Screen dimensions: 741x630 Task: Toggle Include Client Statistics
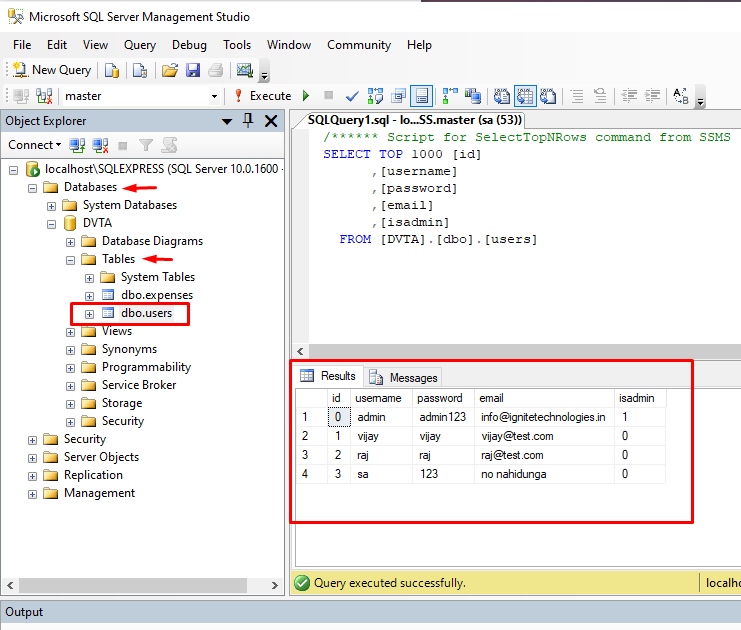pyautogui.click(x=473, y=96)
